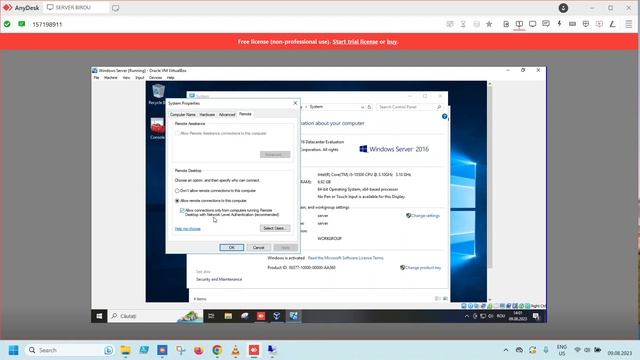The width and height of the screenshot is (640, 360).
Task: Click the remote taskbar search box
Action: 155,316
